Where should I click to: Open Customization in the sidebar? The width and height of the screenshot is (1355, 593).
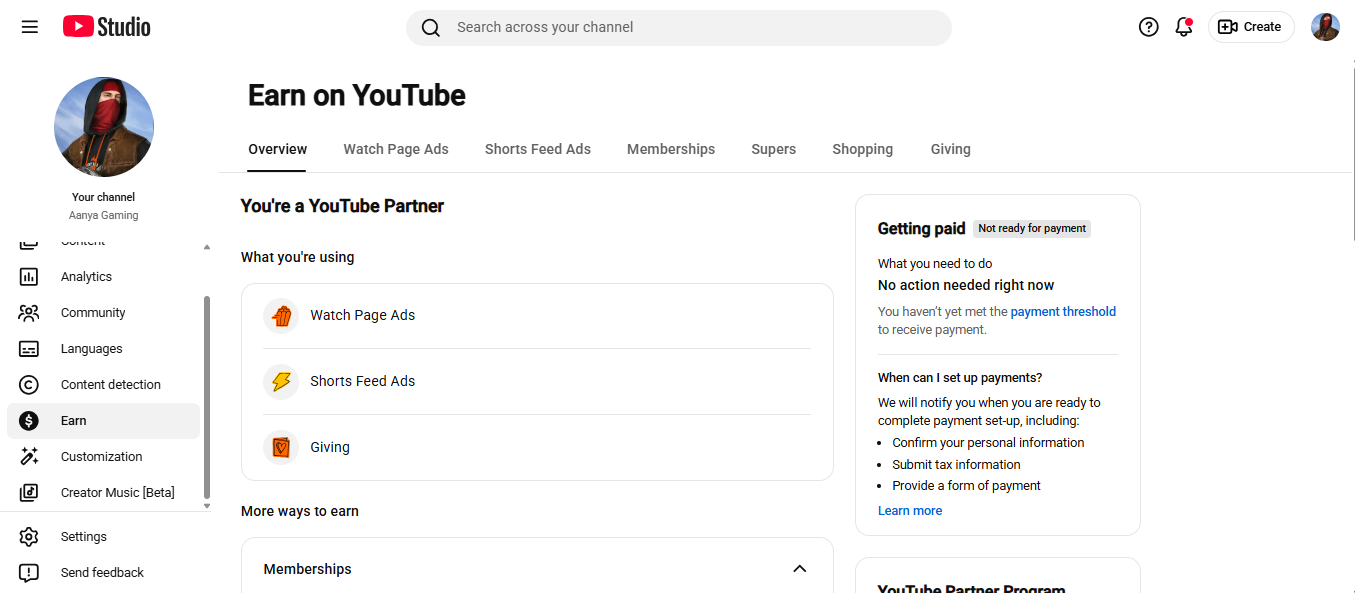click(x=104, y=457)
